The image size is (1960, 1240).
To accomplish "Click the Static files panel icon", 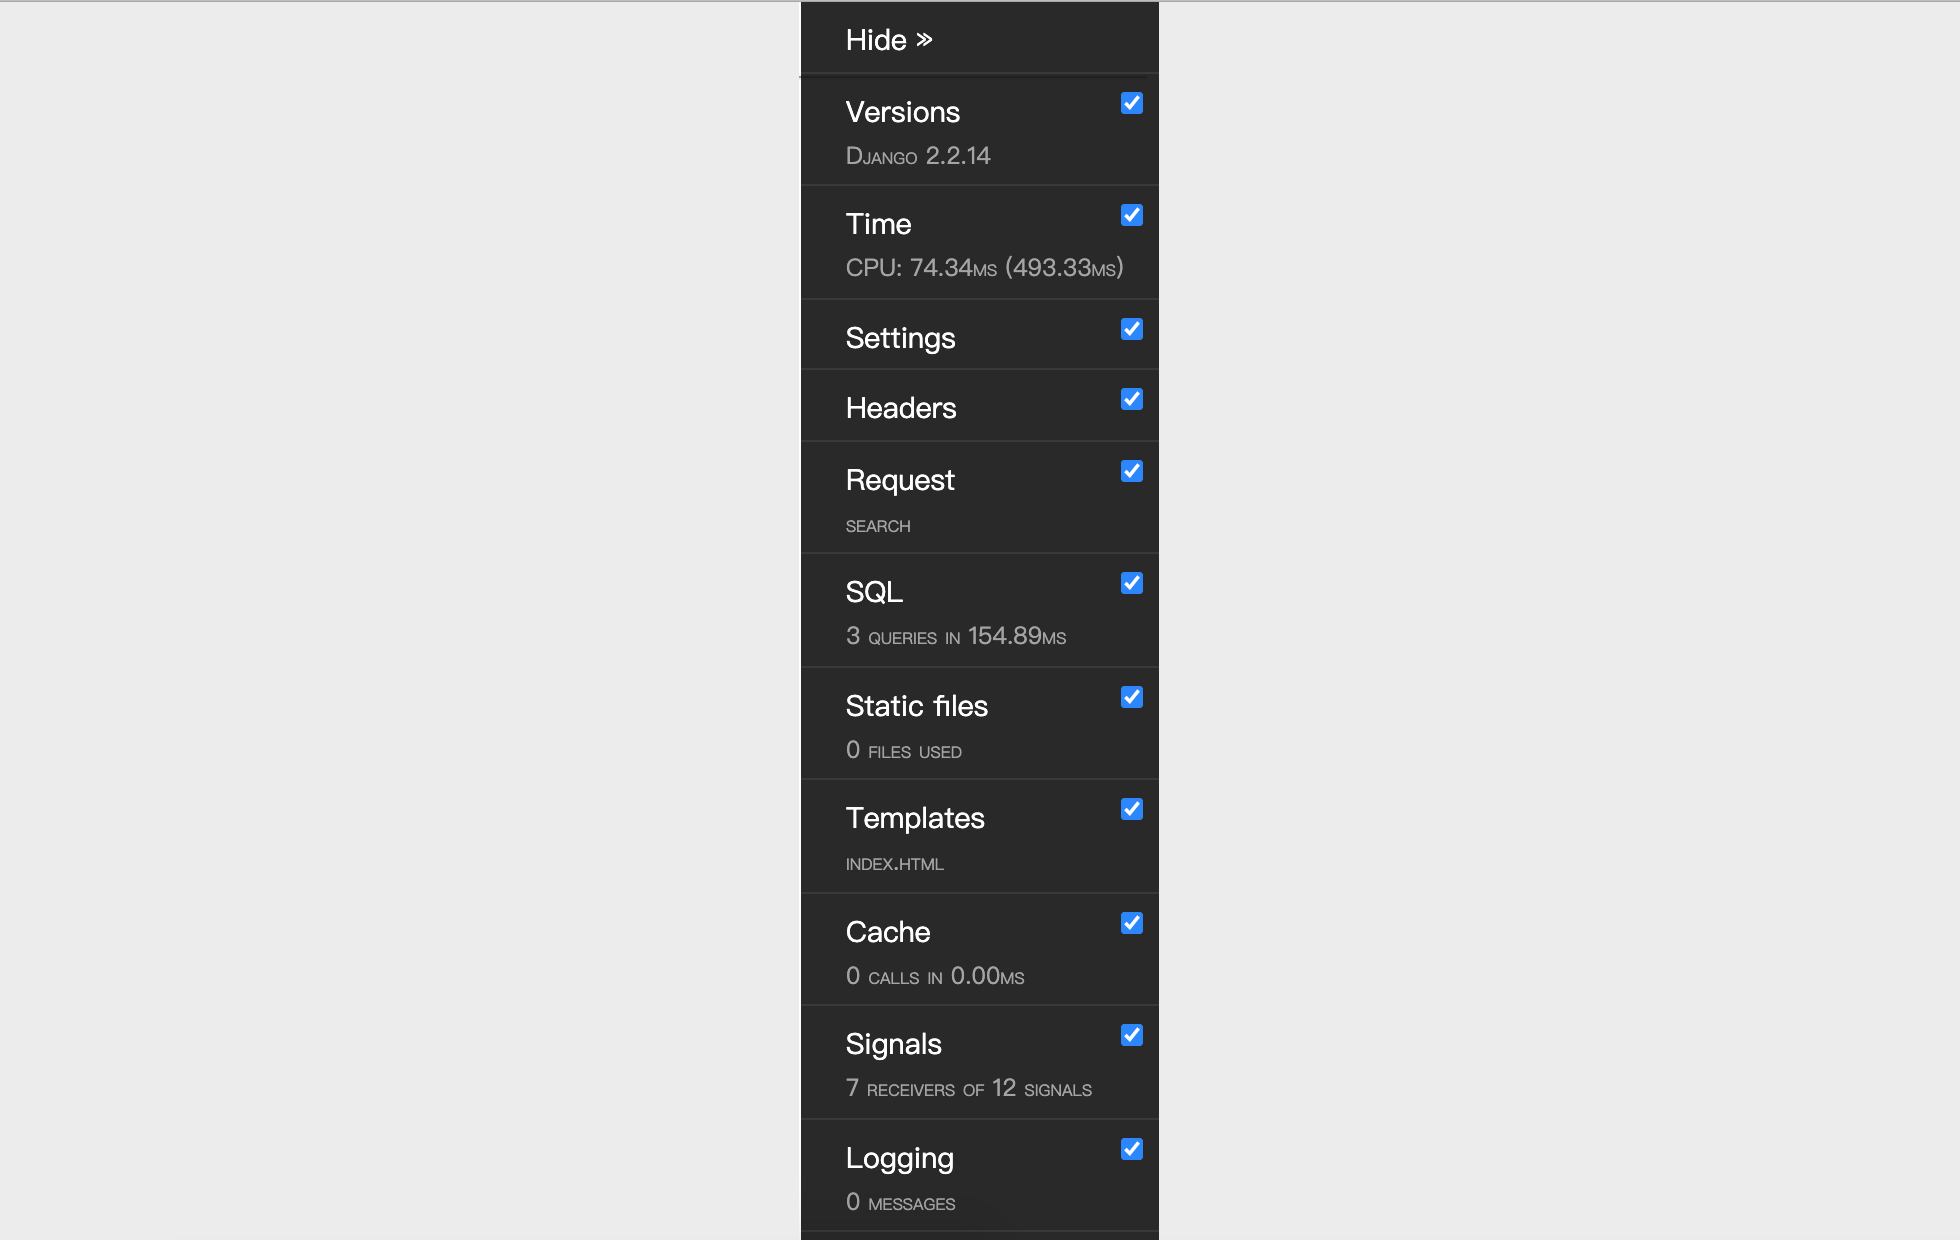I will tap(1130, 696).
